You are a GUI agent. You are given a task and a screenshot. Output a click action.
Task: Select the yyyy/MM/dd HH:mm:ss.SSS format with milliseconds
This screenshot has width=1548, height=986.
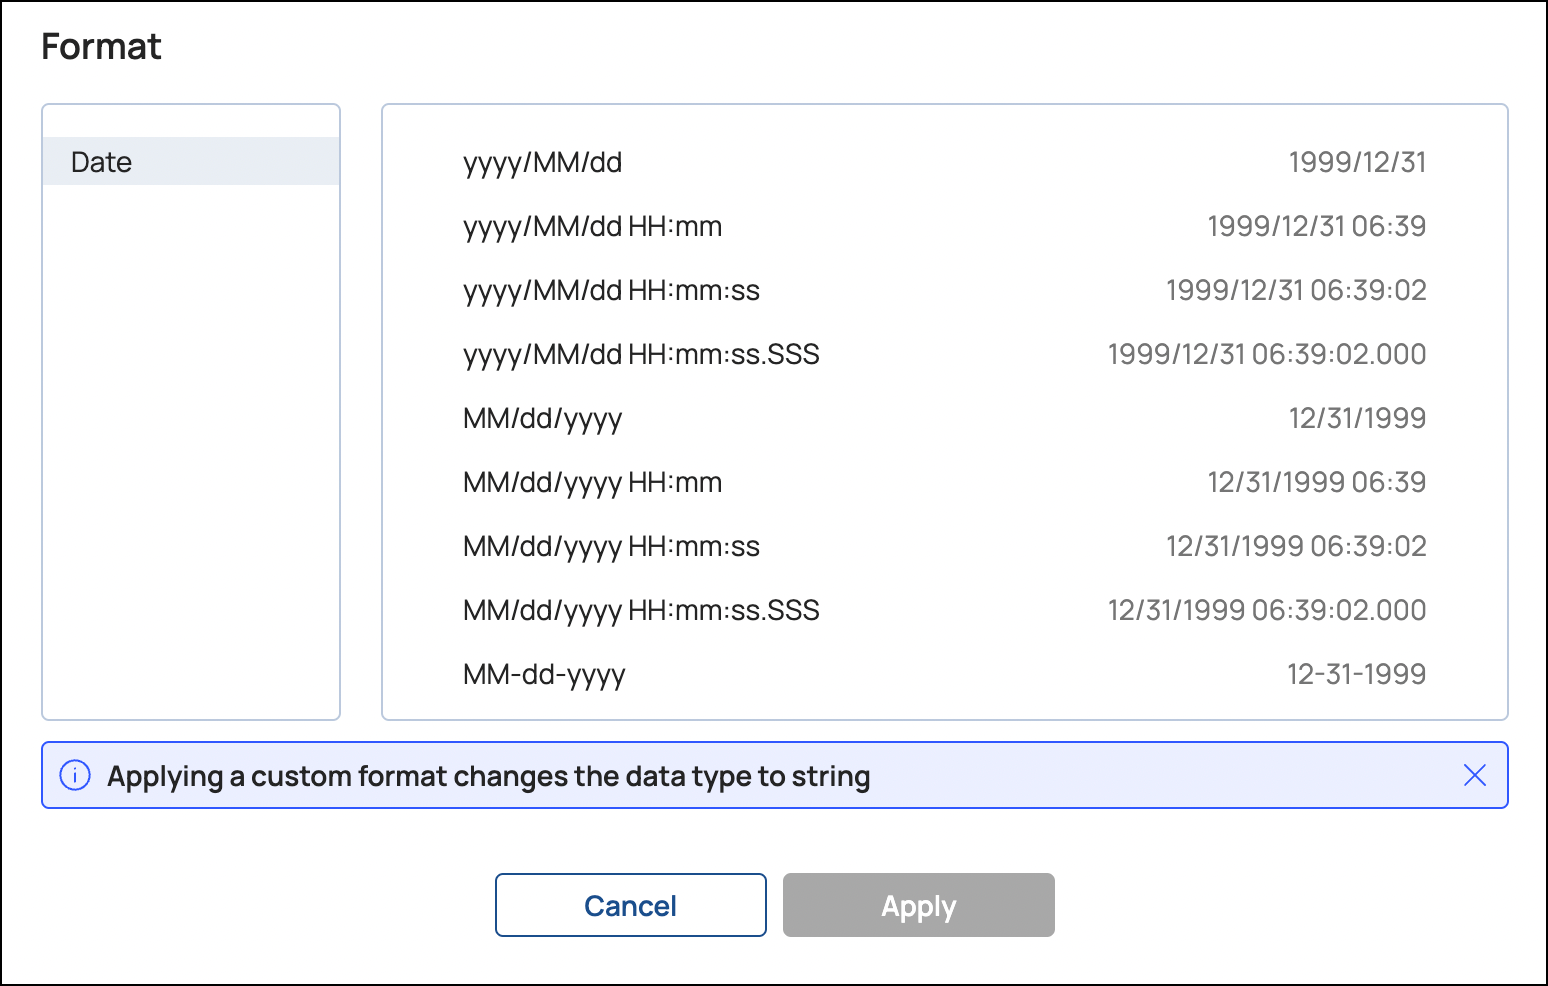(640, 354)
